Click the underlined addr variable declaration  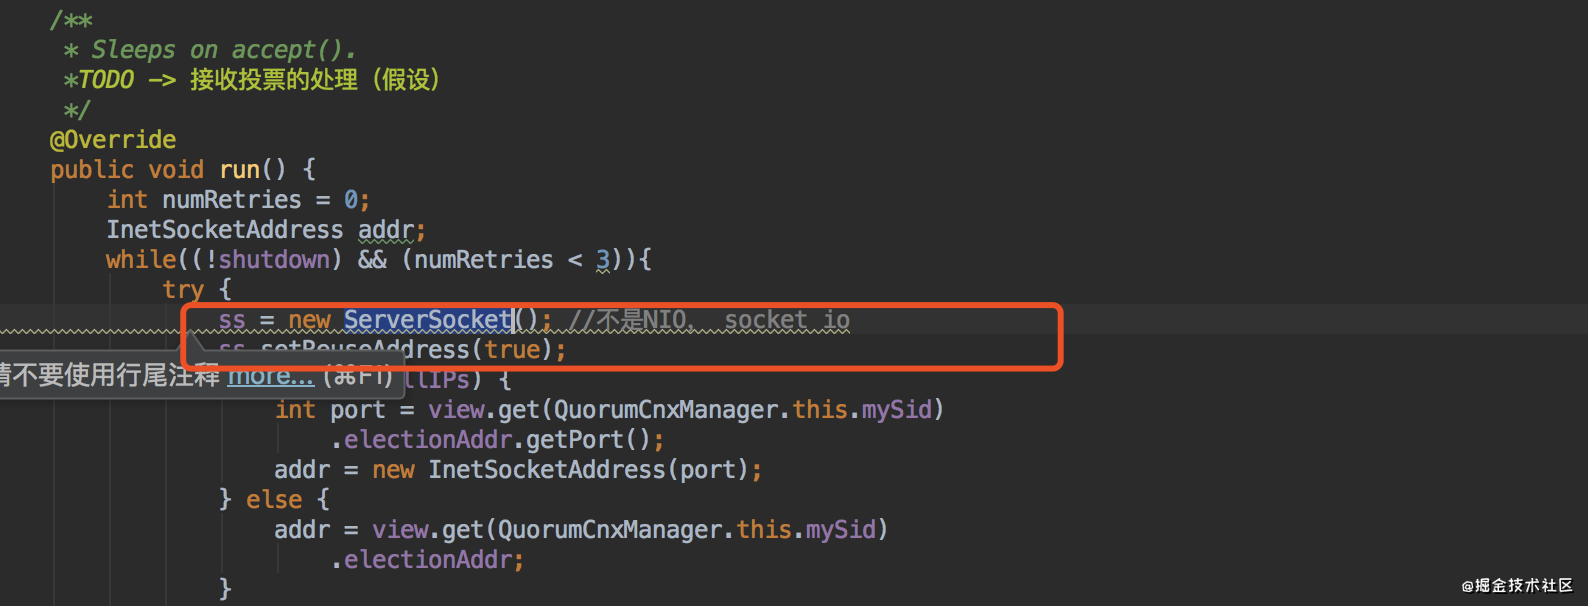tap(385, 230)
